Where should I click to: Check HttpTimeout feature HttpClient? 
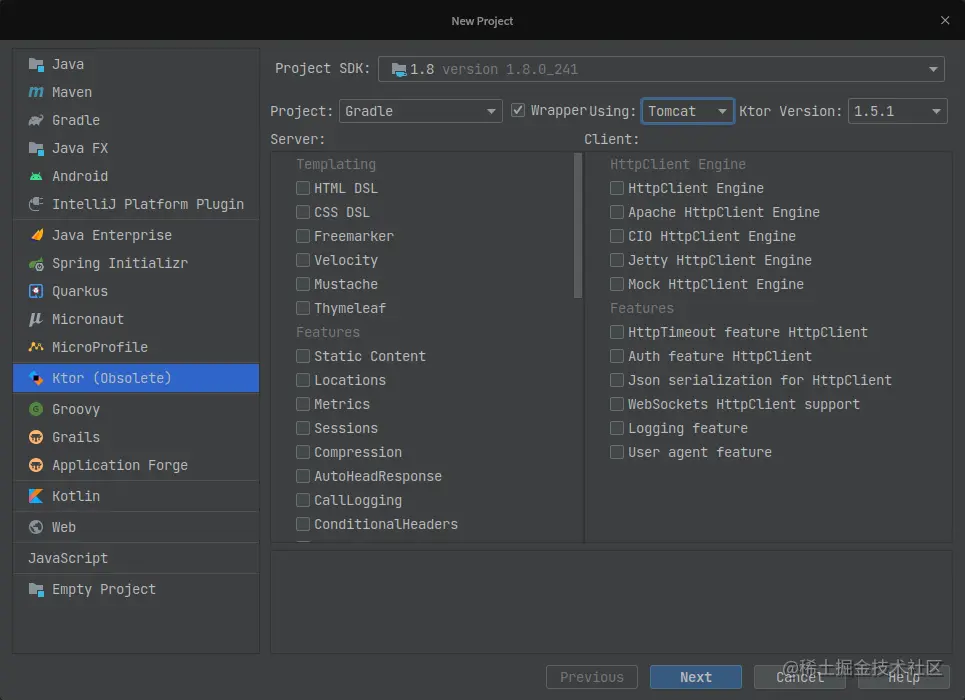tap(617, 332)
